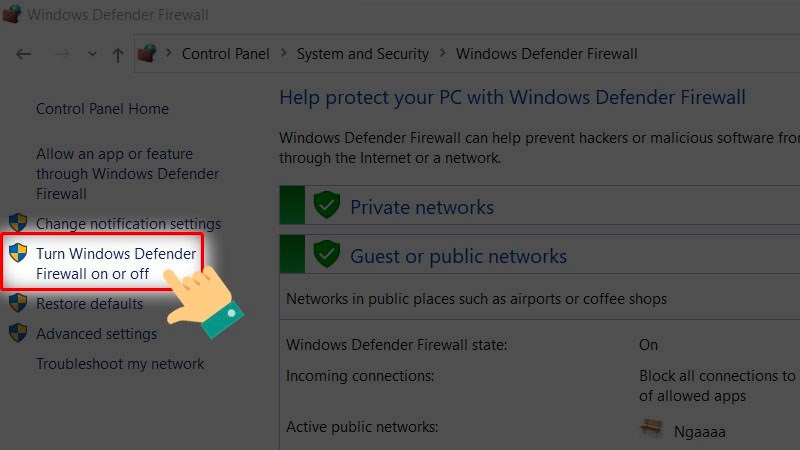Click the Forward navigation arrow
The image size is (800, 450).
(60, 54)
